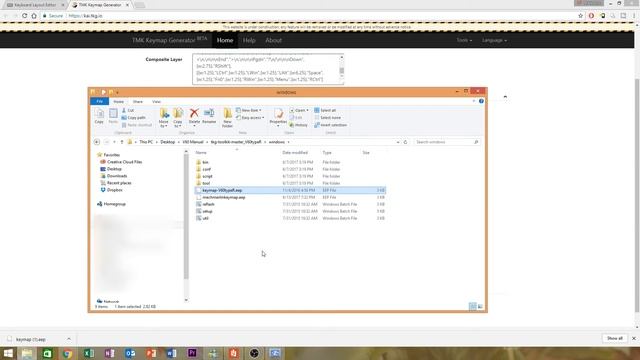Click the This PC breadcrumb in the address bar
Screen dimensions: 640x360
[x=146, y=142]
